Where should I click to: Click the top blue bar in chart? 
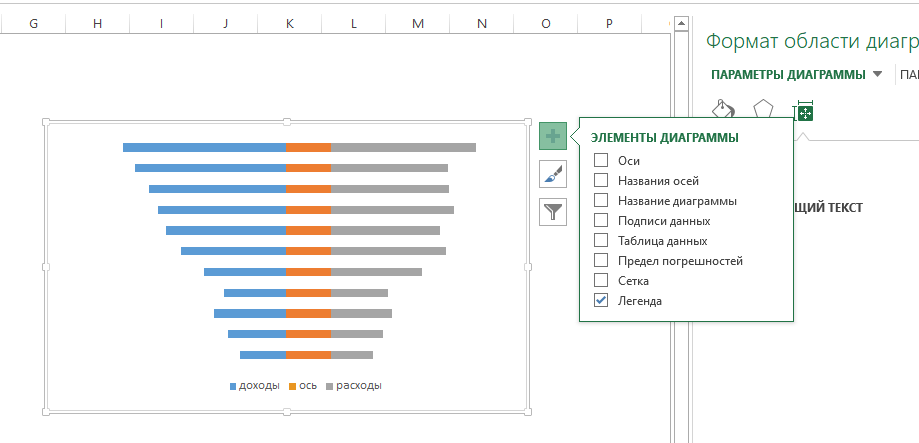[204, 147]
